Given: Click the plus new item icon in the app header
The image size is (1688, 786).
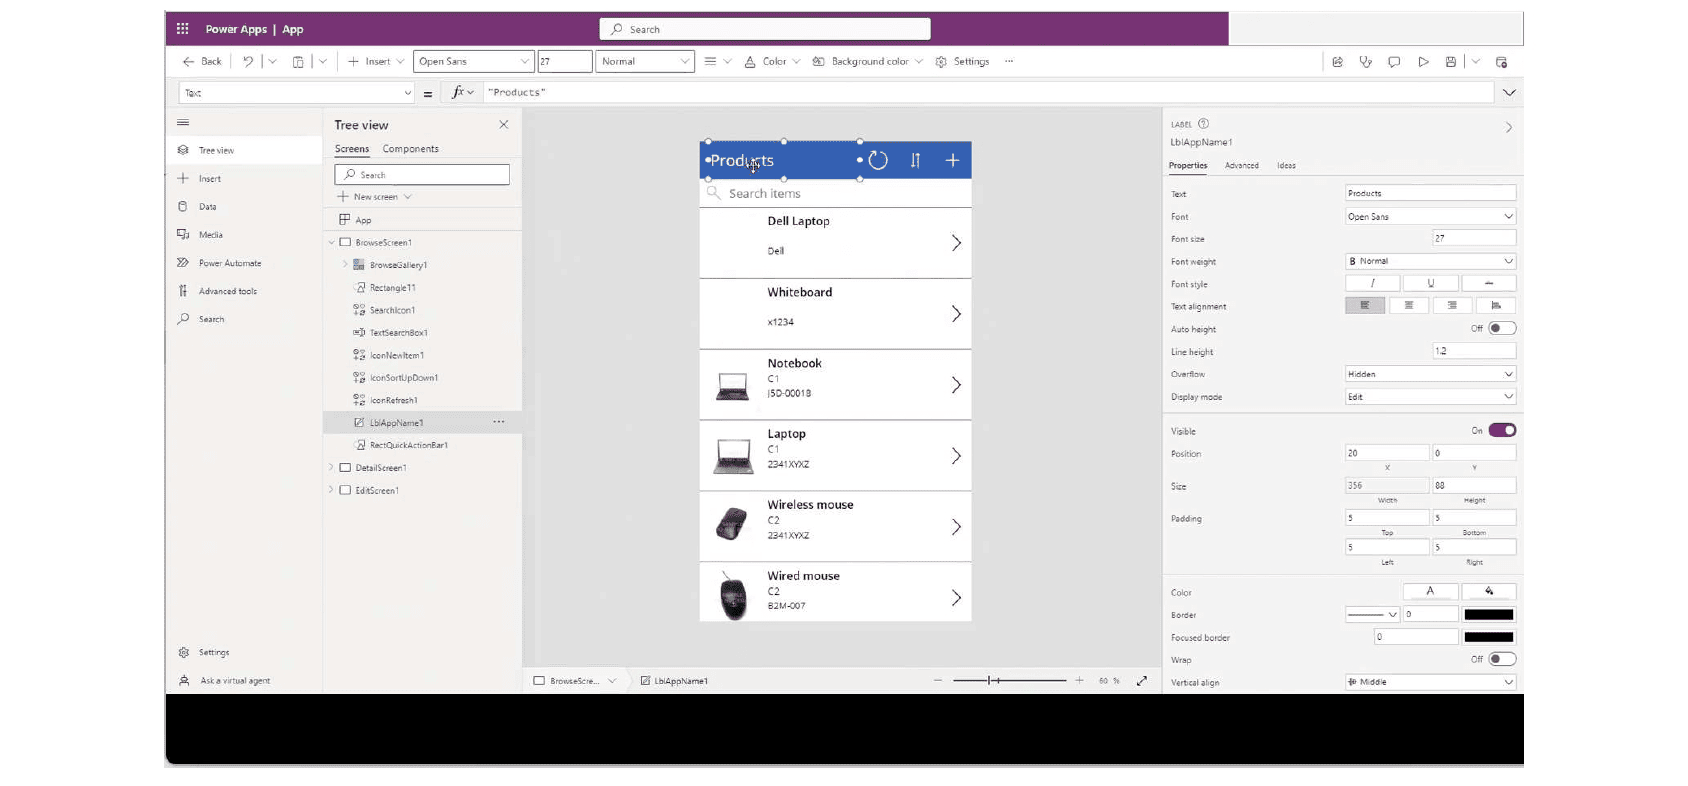Looking at the screenshot, I should (x=952, y=160).
